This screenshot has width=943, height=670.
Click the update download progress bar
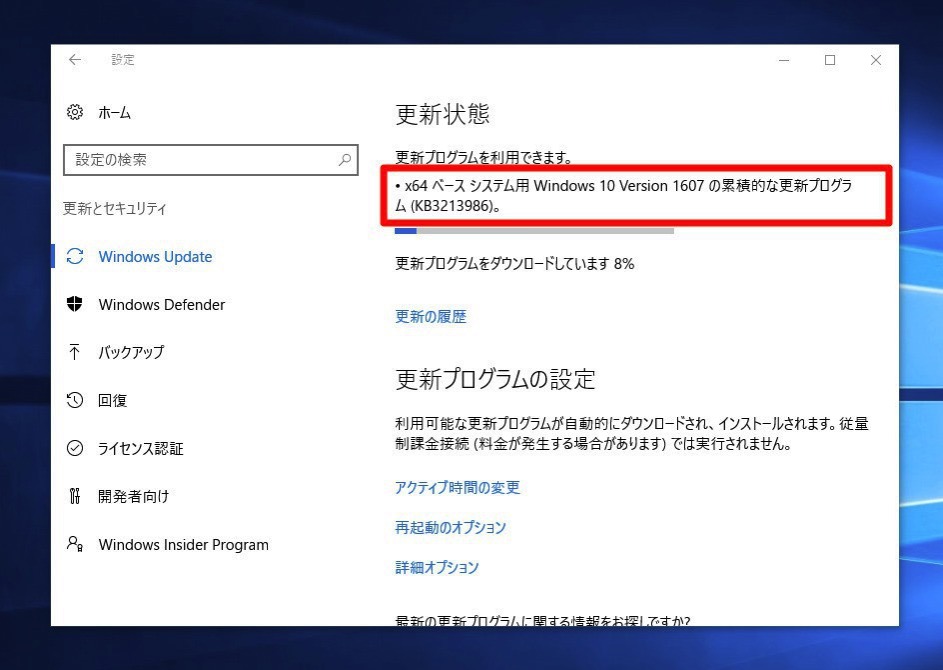(534, 230)
